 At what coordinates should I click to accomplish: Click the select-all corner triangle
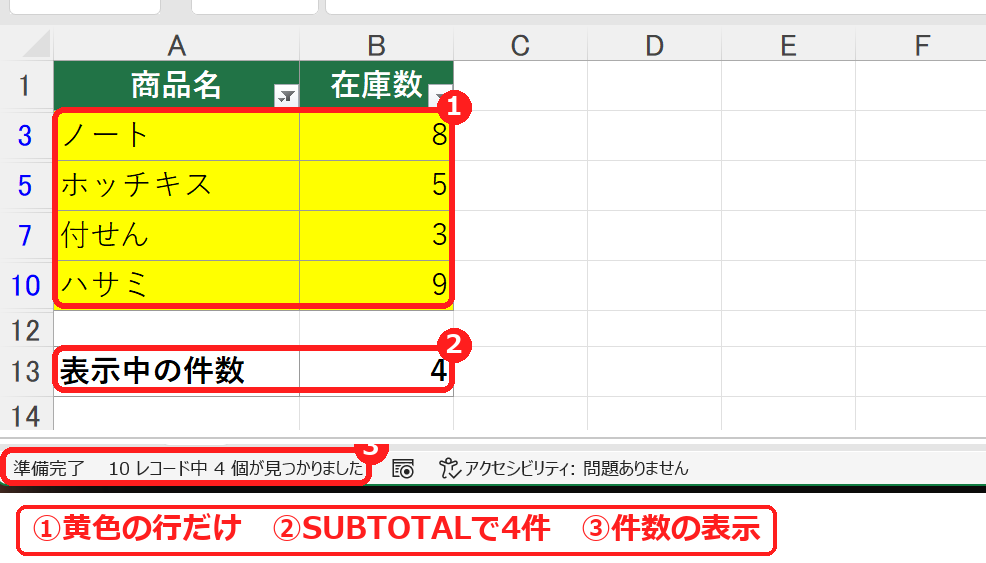tap(35, 45)
